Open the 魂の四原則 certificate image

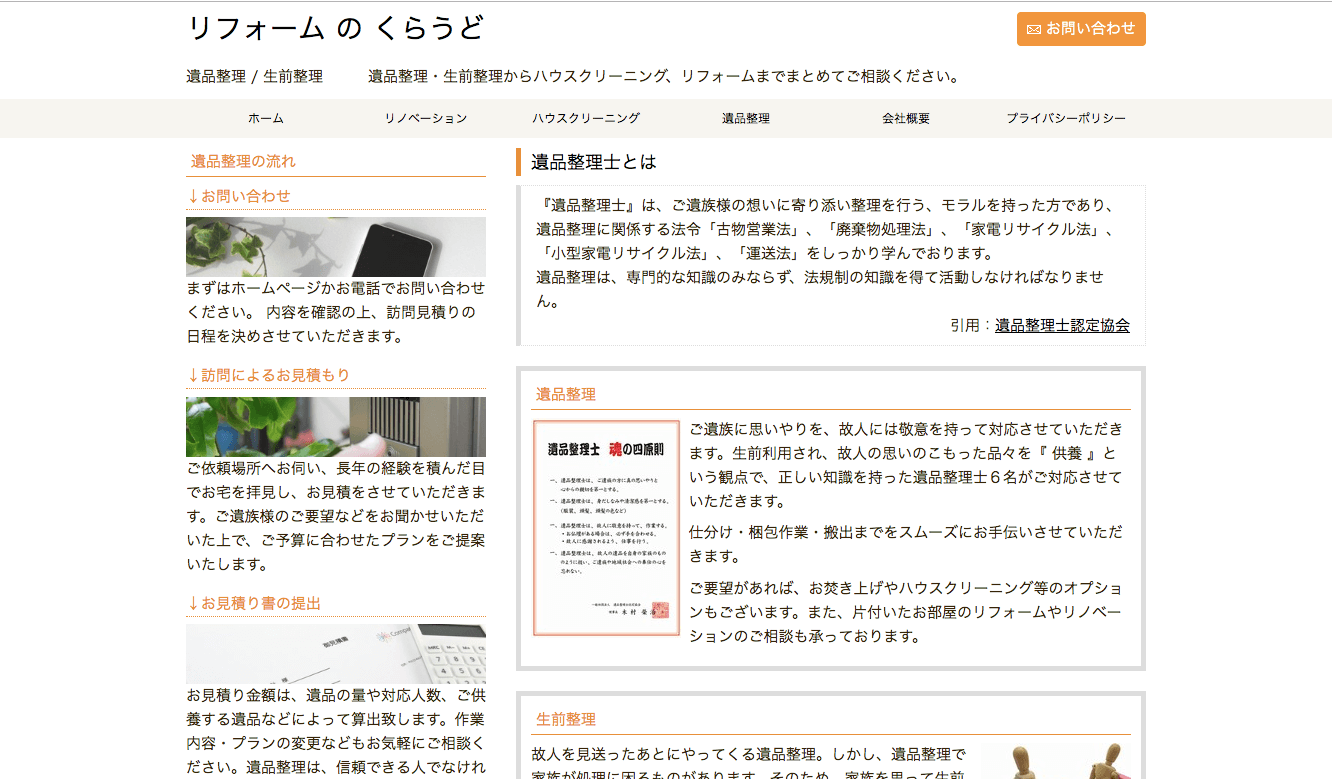606,528
